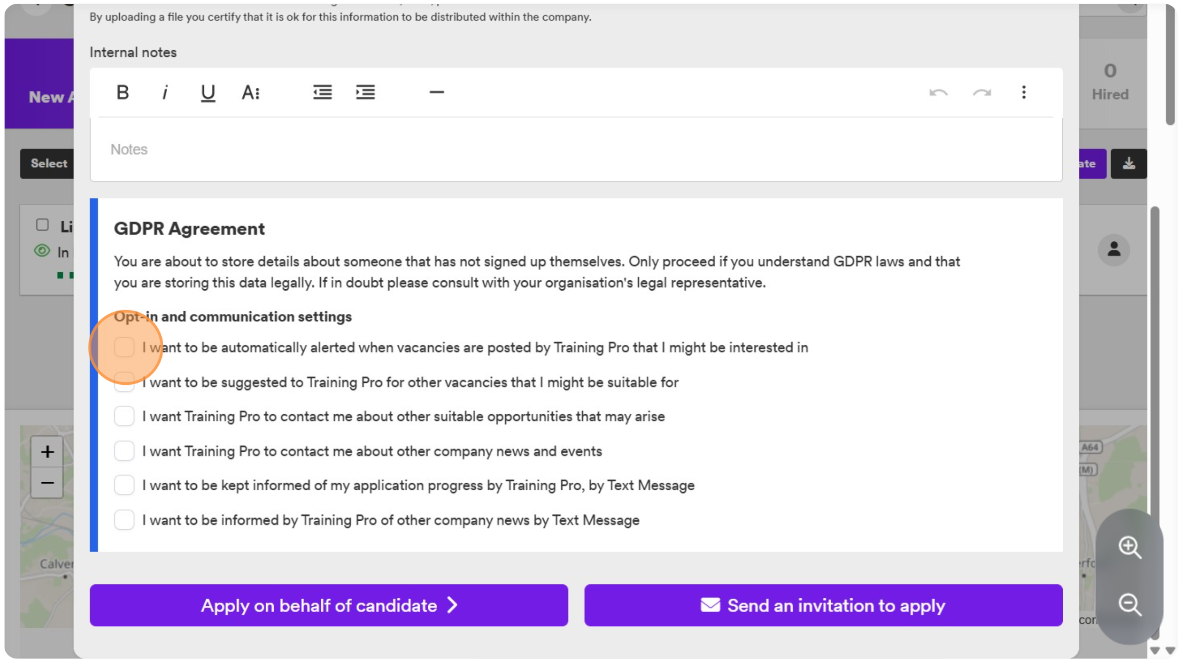1187x669 pixels.
Task: Open more options three-dot menu
Action: click(1023, 92)
